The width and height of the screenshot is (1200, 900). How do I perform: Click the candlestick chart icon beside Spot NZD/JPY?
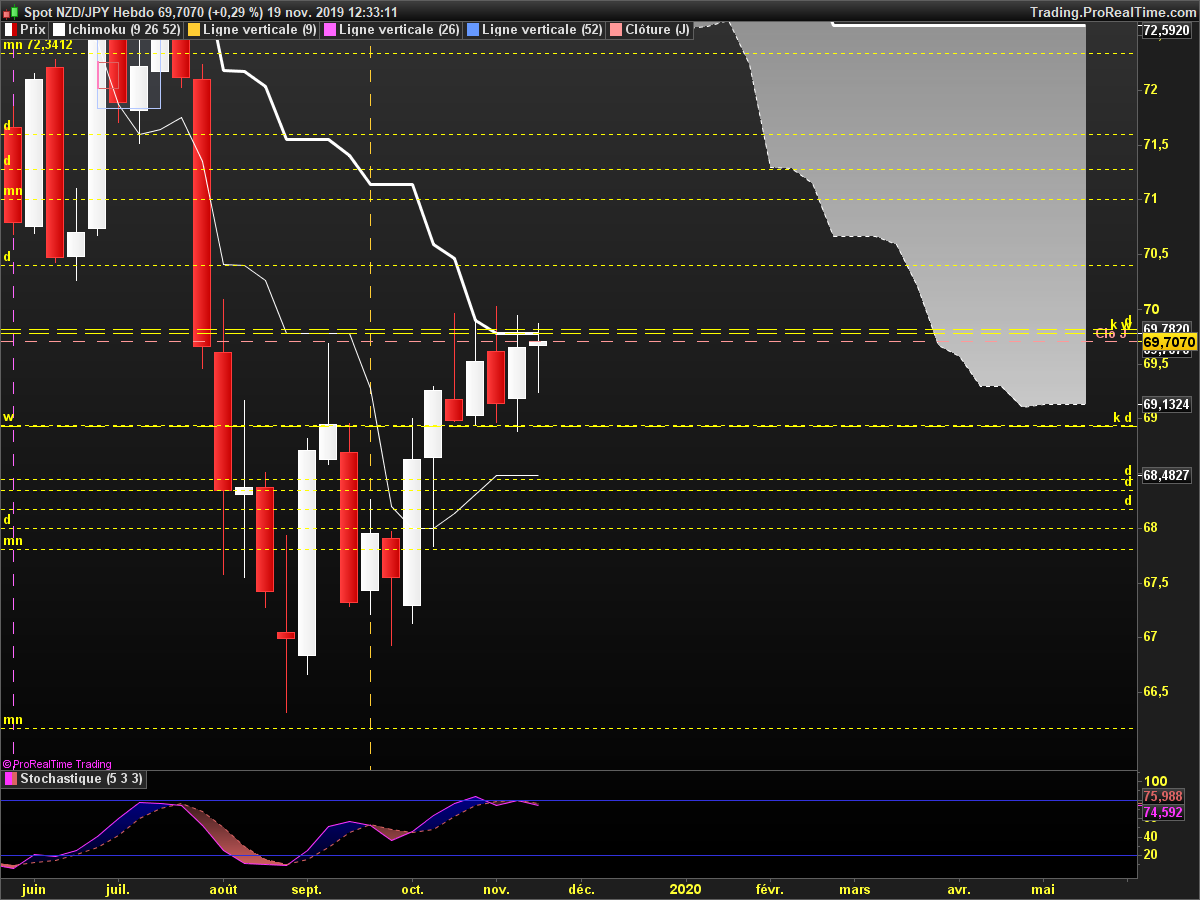(10, 11)
